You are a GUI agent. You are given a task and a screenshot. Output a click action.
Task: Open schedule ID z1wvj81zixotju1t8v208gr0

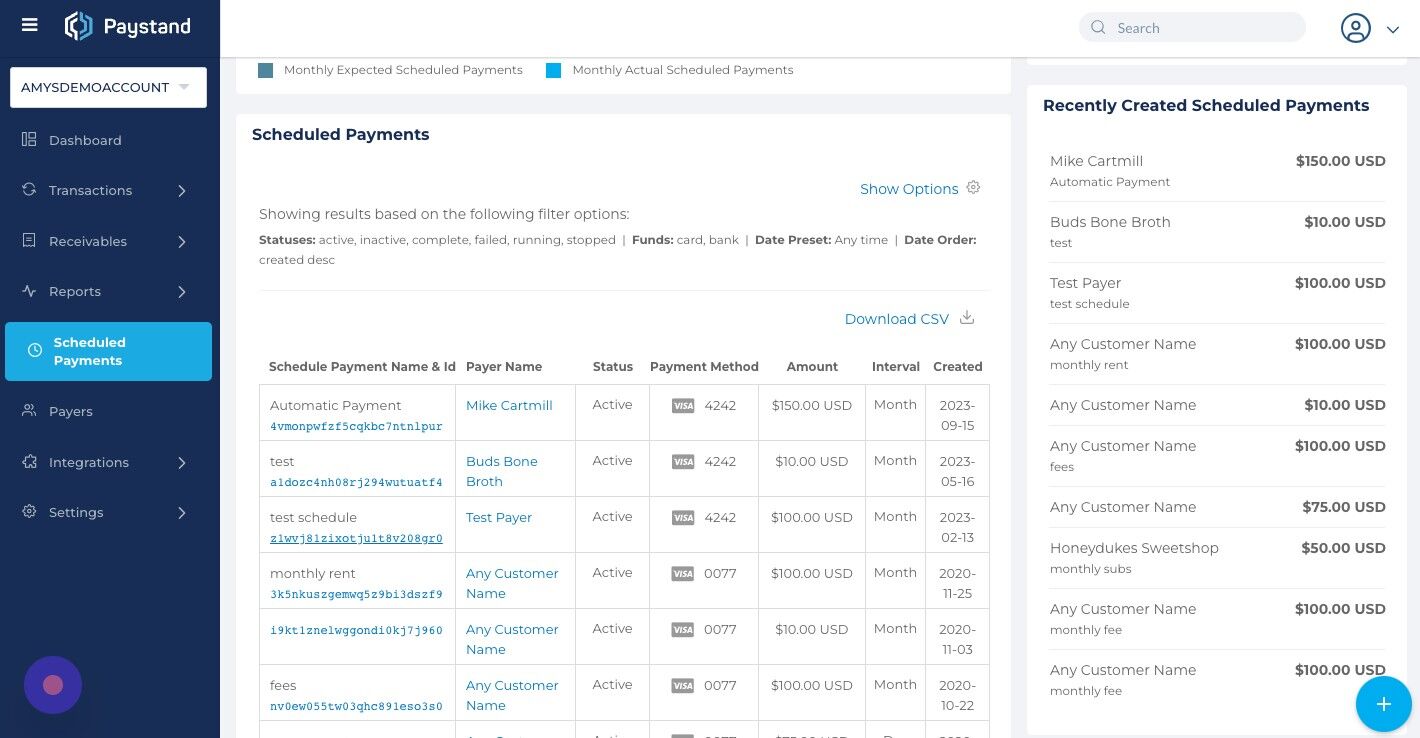click(x=356, y=538)
